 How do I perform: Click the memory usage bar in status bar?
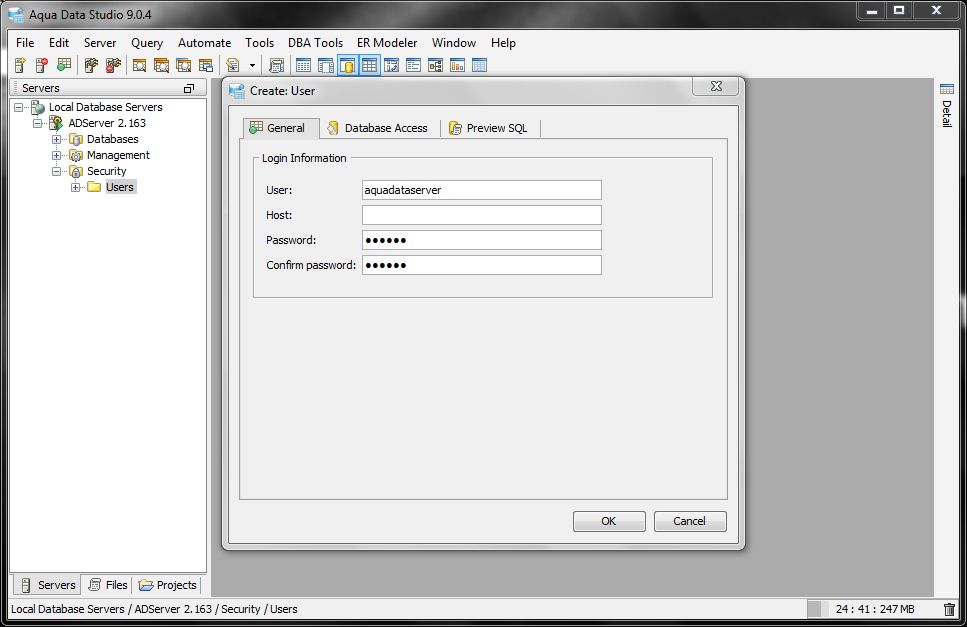point(873,609)
